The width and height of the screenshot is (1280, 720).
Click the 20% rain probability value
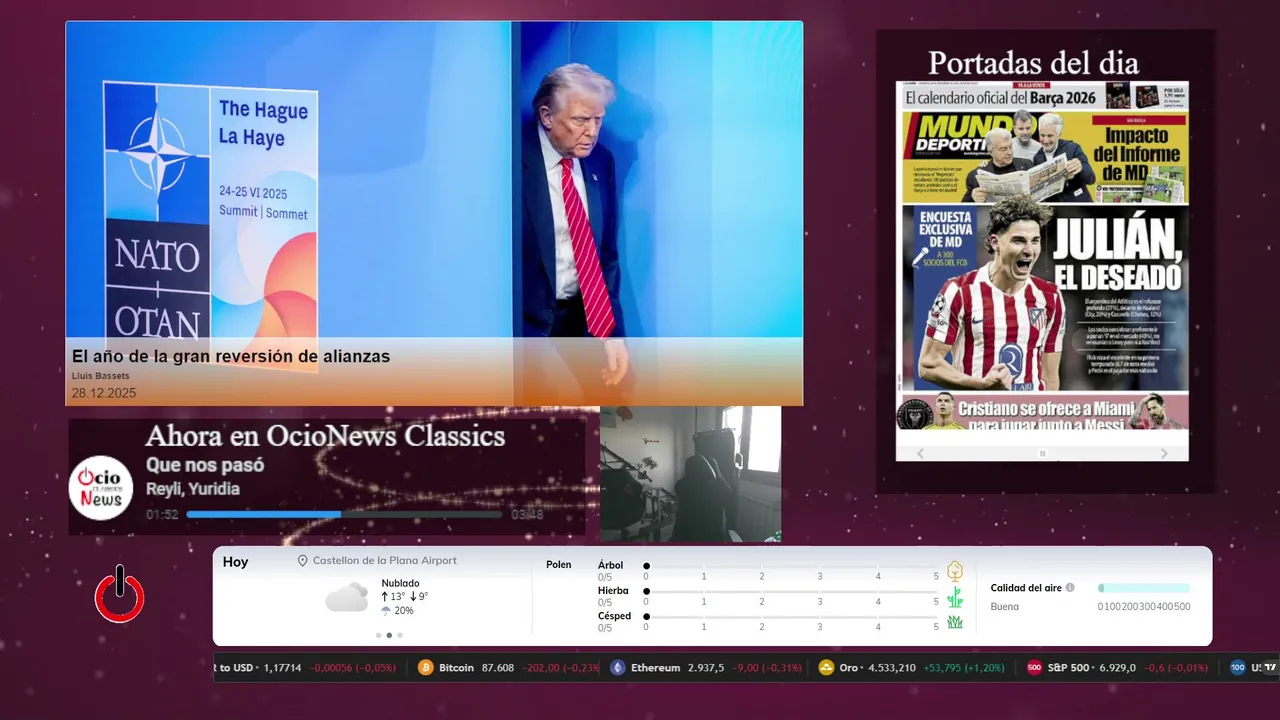pos(404,610)
